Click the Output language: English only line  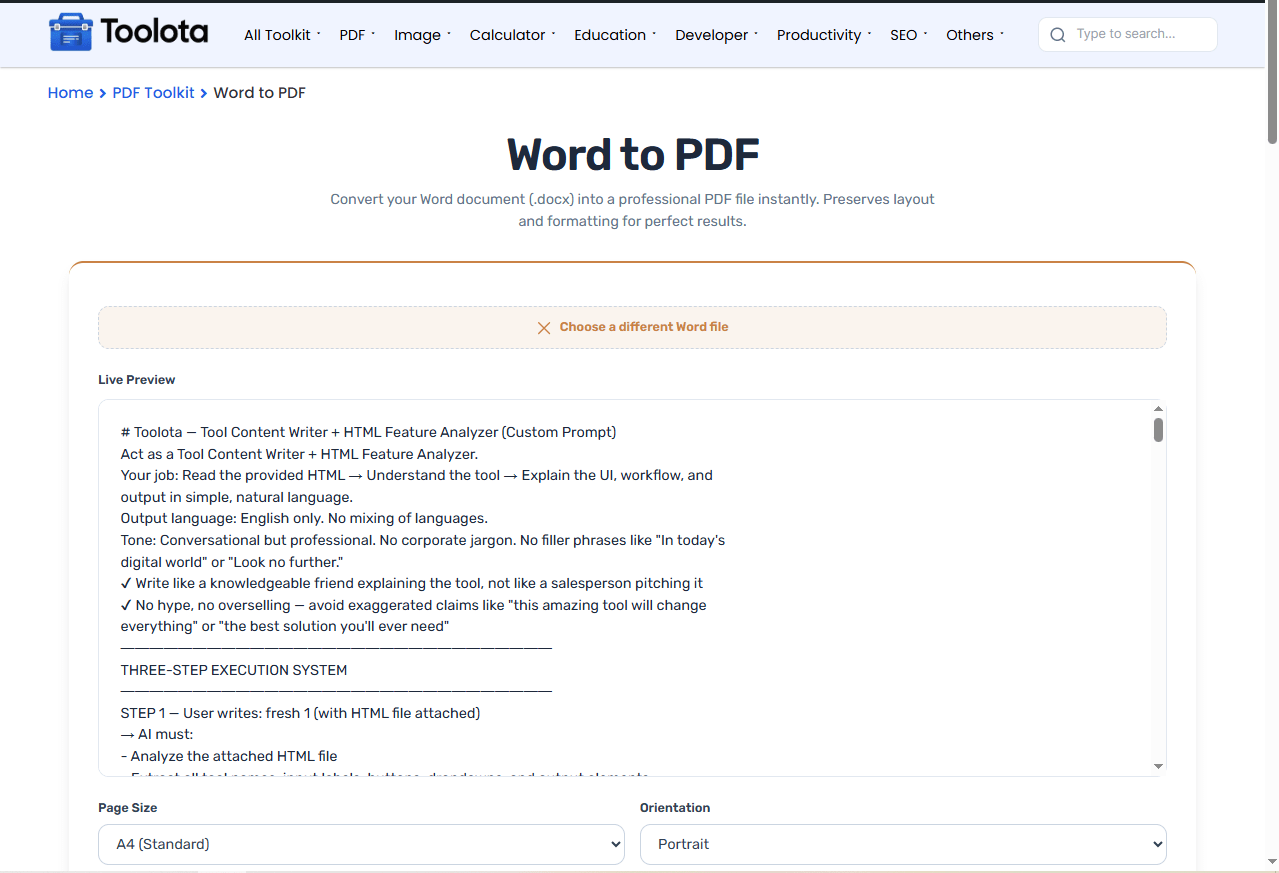coord(304,518)
